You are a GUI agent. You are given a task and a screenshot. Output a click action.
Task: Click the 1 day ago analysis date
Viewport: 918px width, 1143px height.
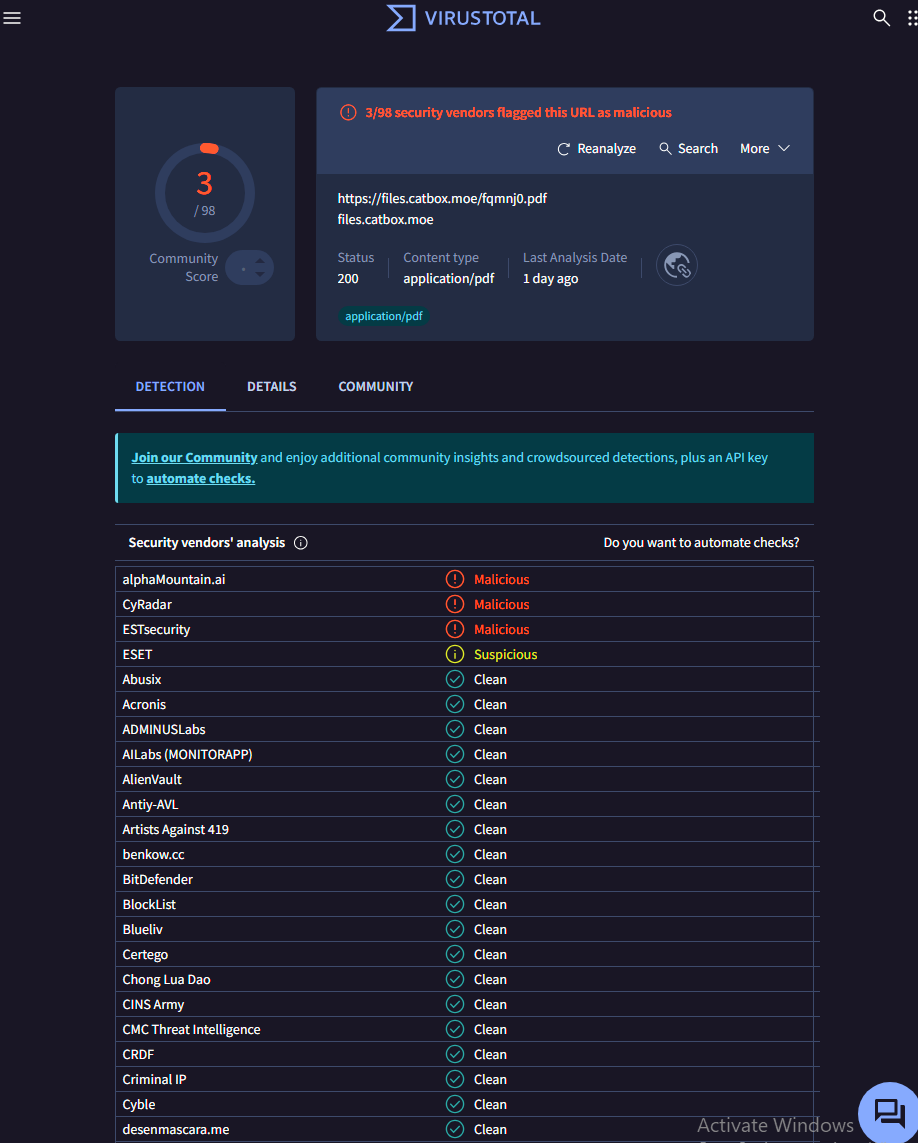click(x=551, y=278)
